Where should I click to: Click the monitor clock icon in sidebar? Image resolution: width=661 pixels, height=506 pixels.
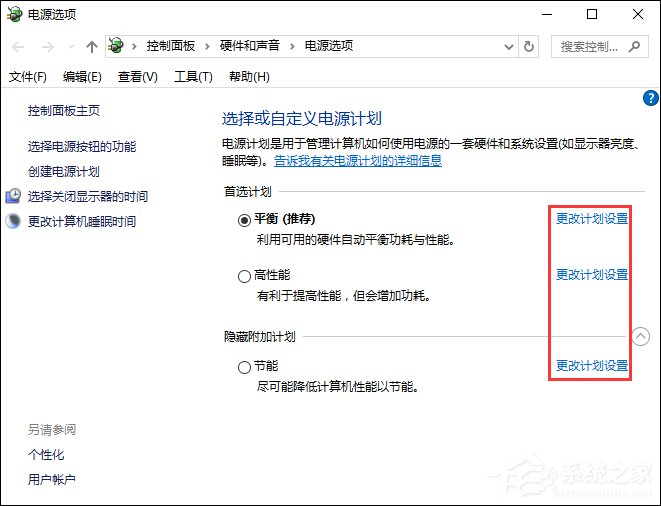pos(13,196)
